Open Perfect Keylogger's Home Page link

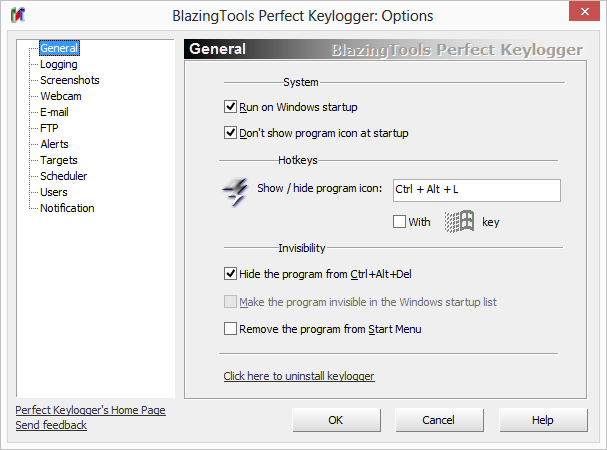coord(90,410)
